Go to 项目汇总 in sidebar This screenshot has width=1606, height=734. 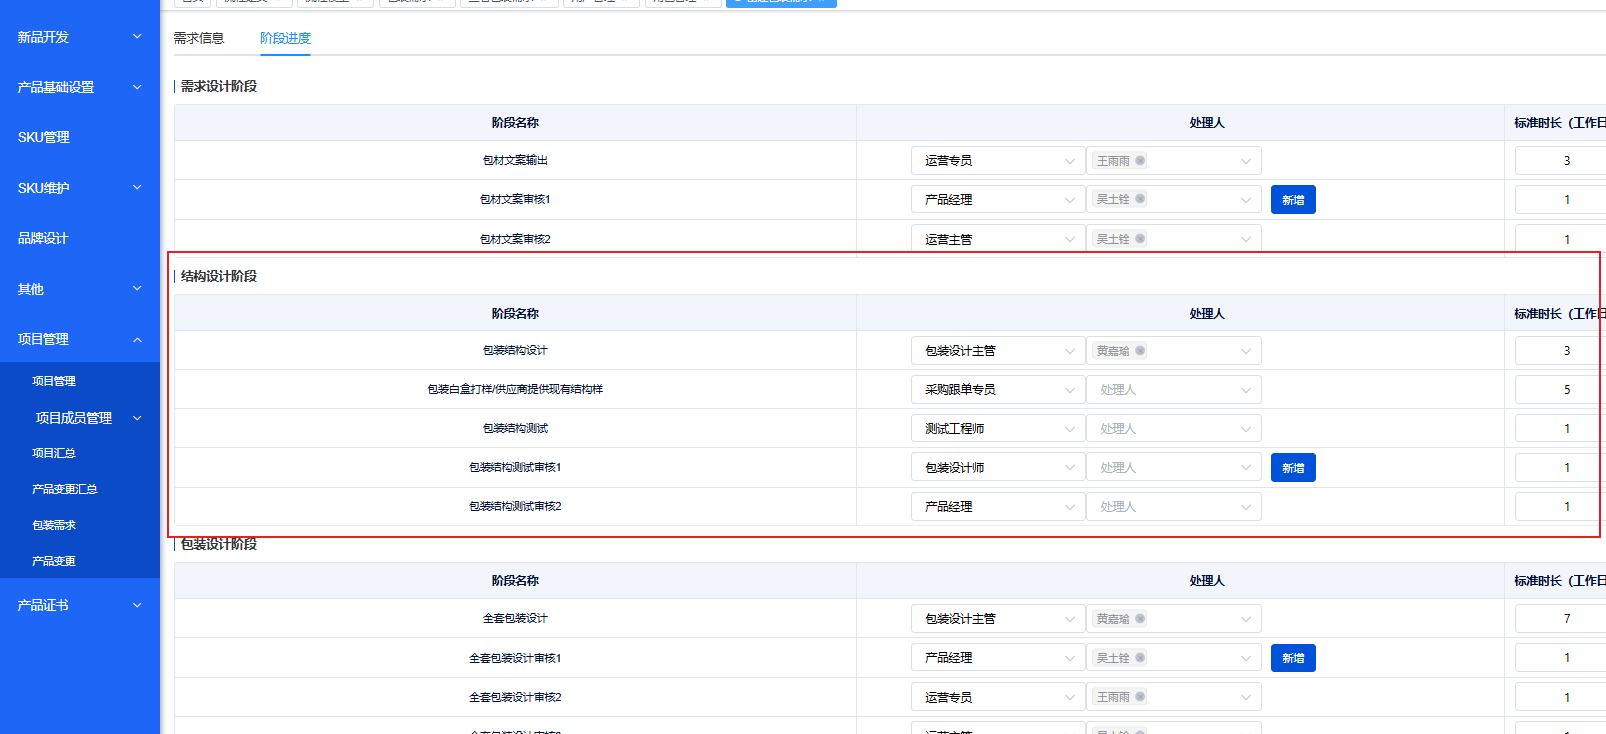pos(54,453)
